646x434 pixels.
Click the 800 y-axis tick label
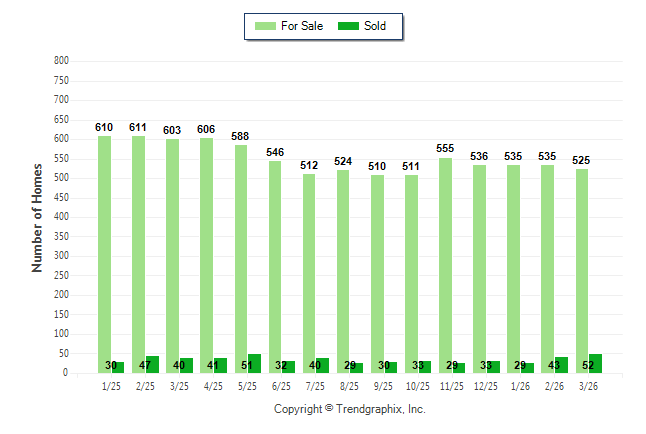[x=60, y=61]
